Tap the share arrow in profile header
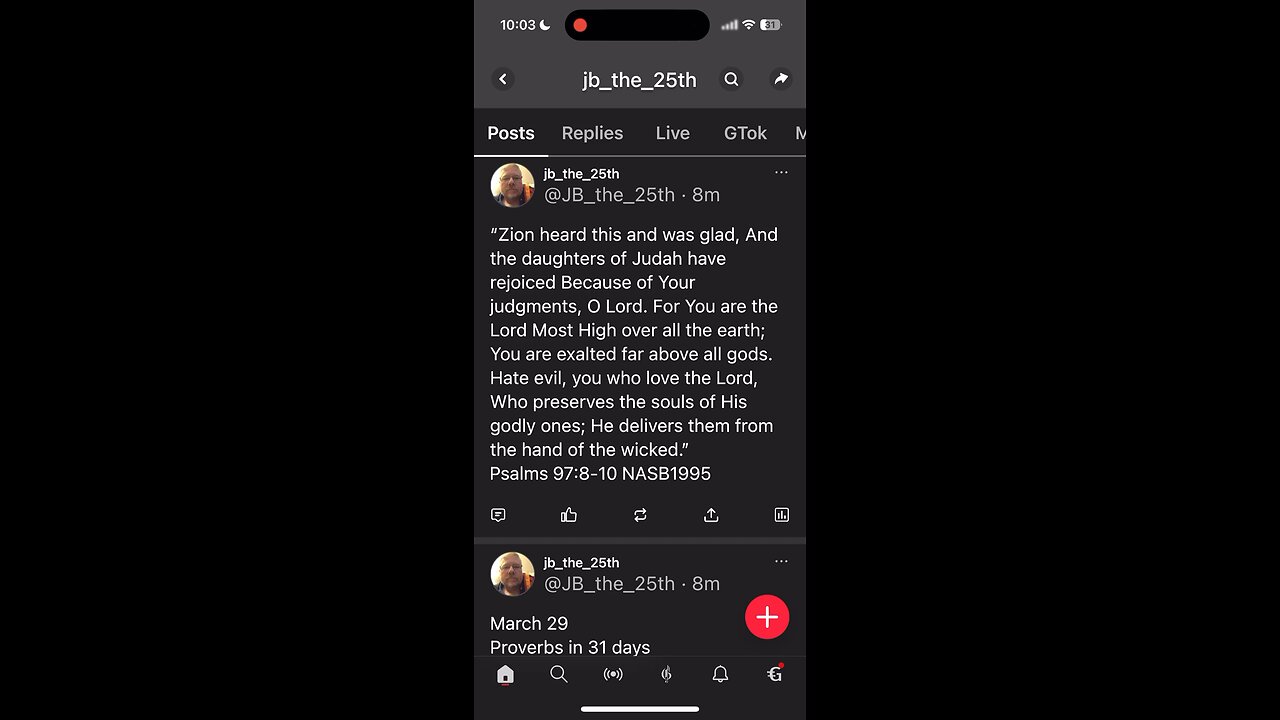The height and width of the screenshot is (720, 1280). click(781, 79)
